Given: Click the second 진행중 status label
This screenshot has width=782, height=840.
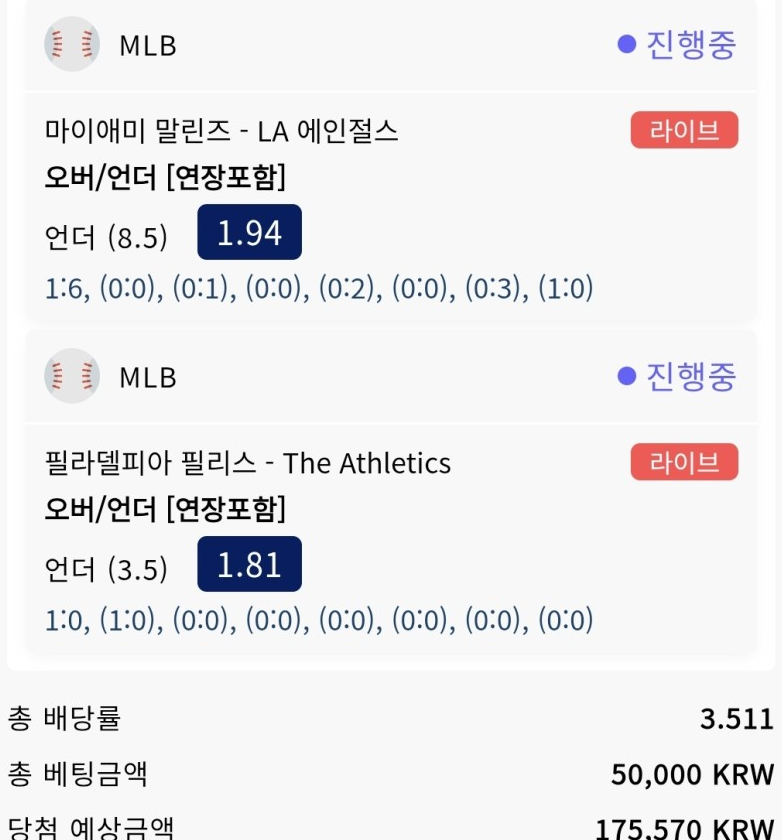Looking at the screenshot, I should point(691,377).
